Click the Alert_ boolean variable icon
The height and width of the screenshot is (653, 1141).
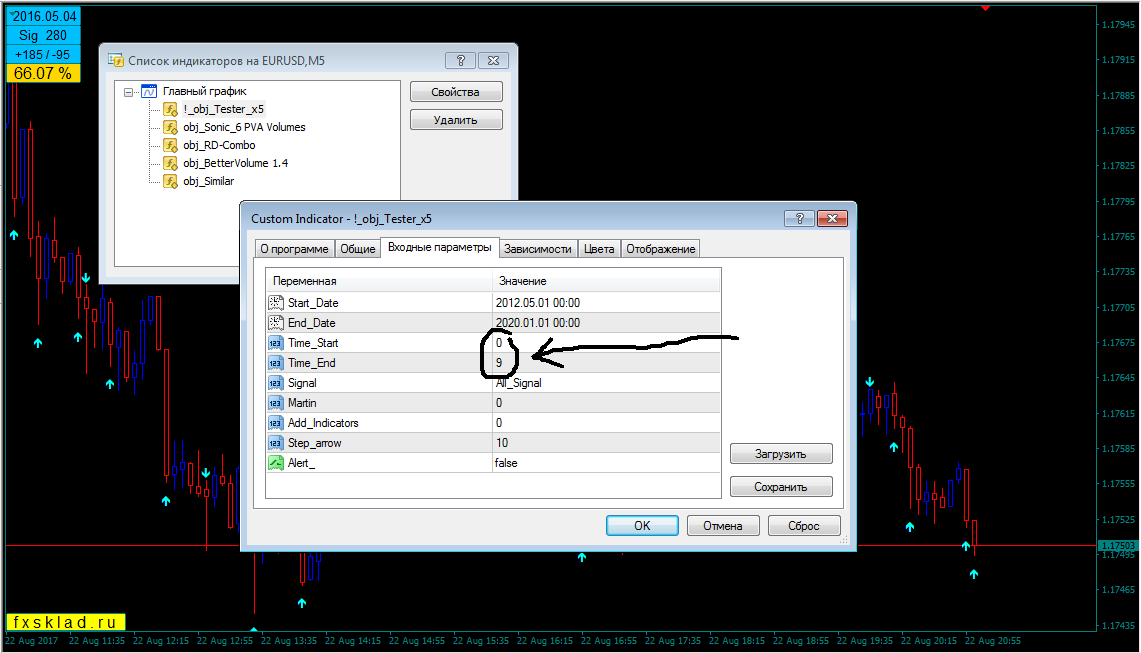coord(276,463)
